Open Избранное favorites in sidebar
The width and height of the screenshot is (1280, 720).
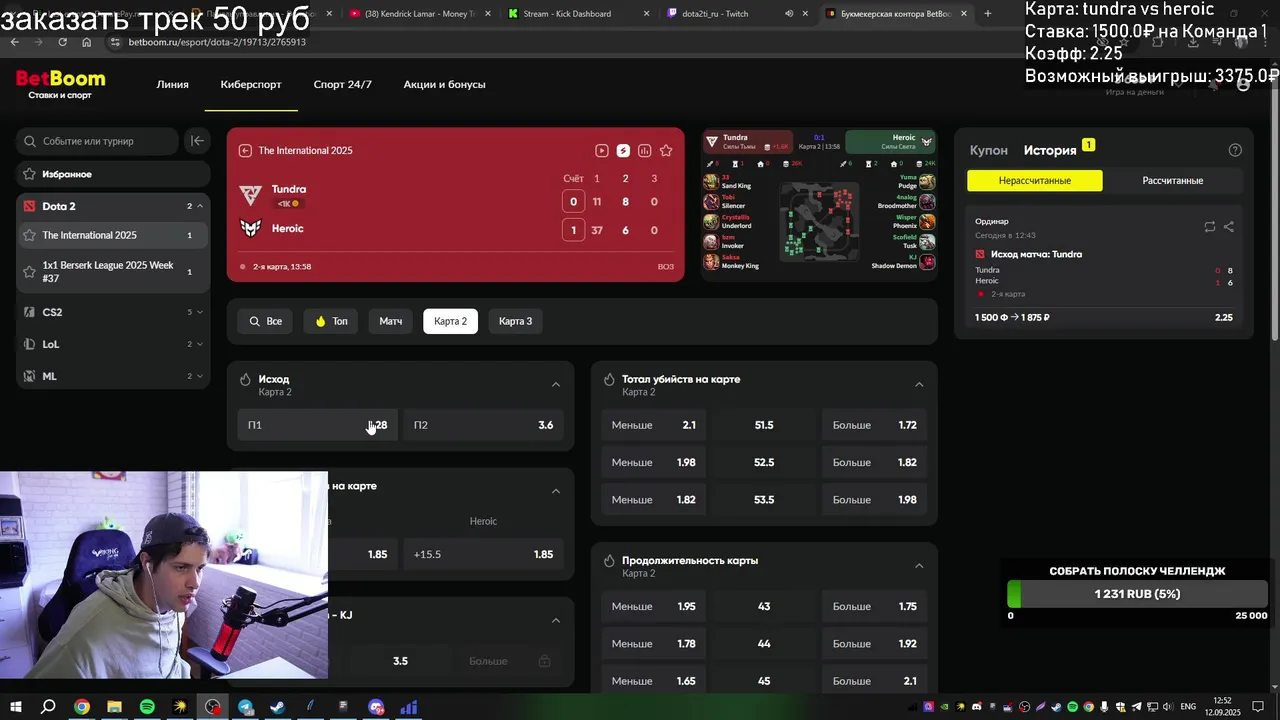coord(112,174)
